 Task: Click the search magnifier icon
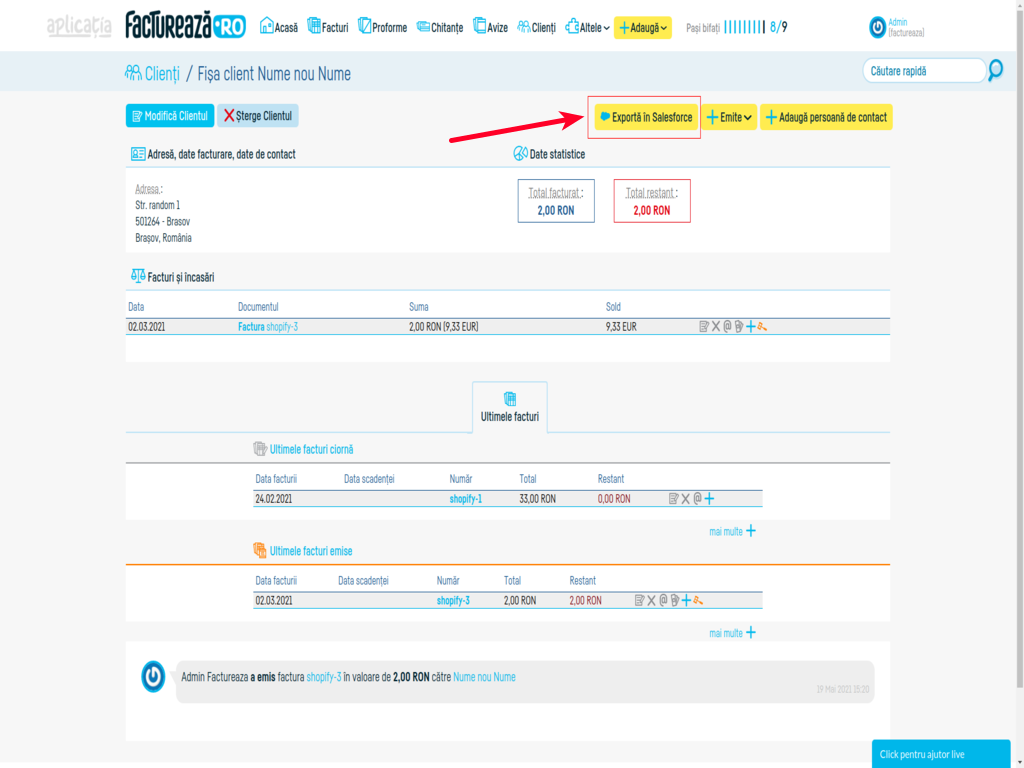[x=994, y=71]
